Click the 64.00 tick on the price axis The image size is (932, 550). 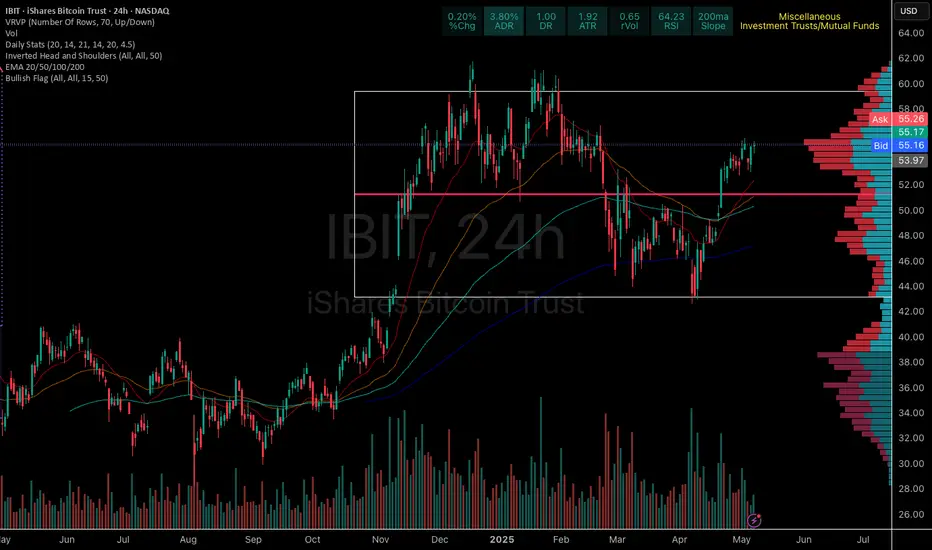(x=911, y=33)
